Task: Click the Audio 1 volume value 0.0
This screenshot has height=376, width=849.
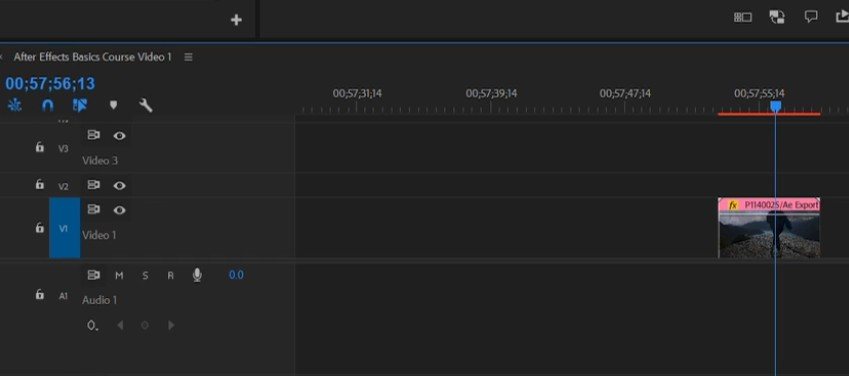Action: (236, 275)
